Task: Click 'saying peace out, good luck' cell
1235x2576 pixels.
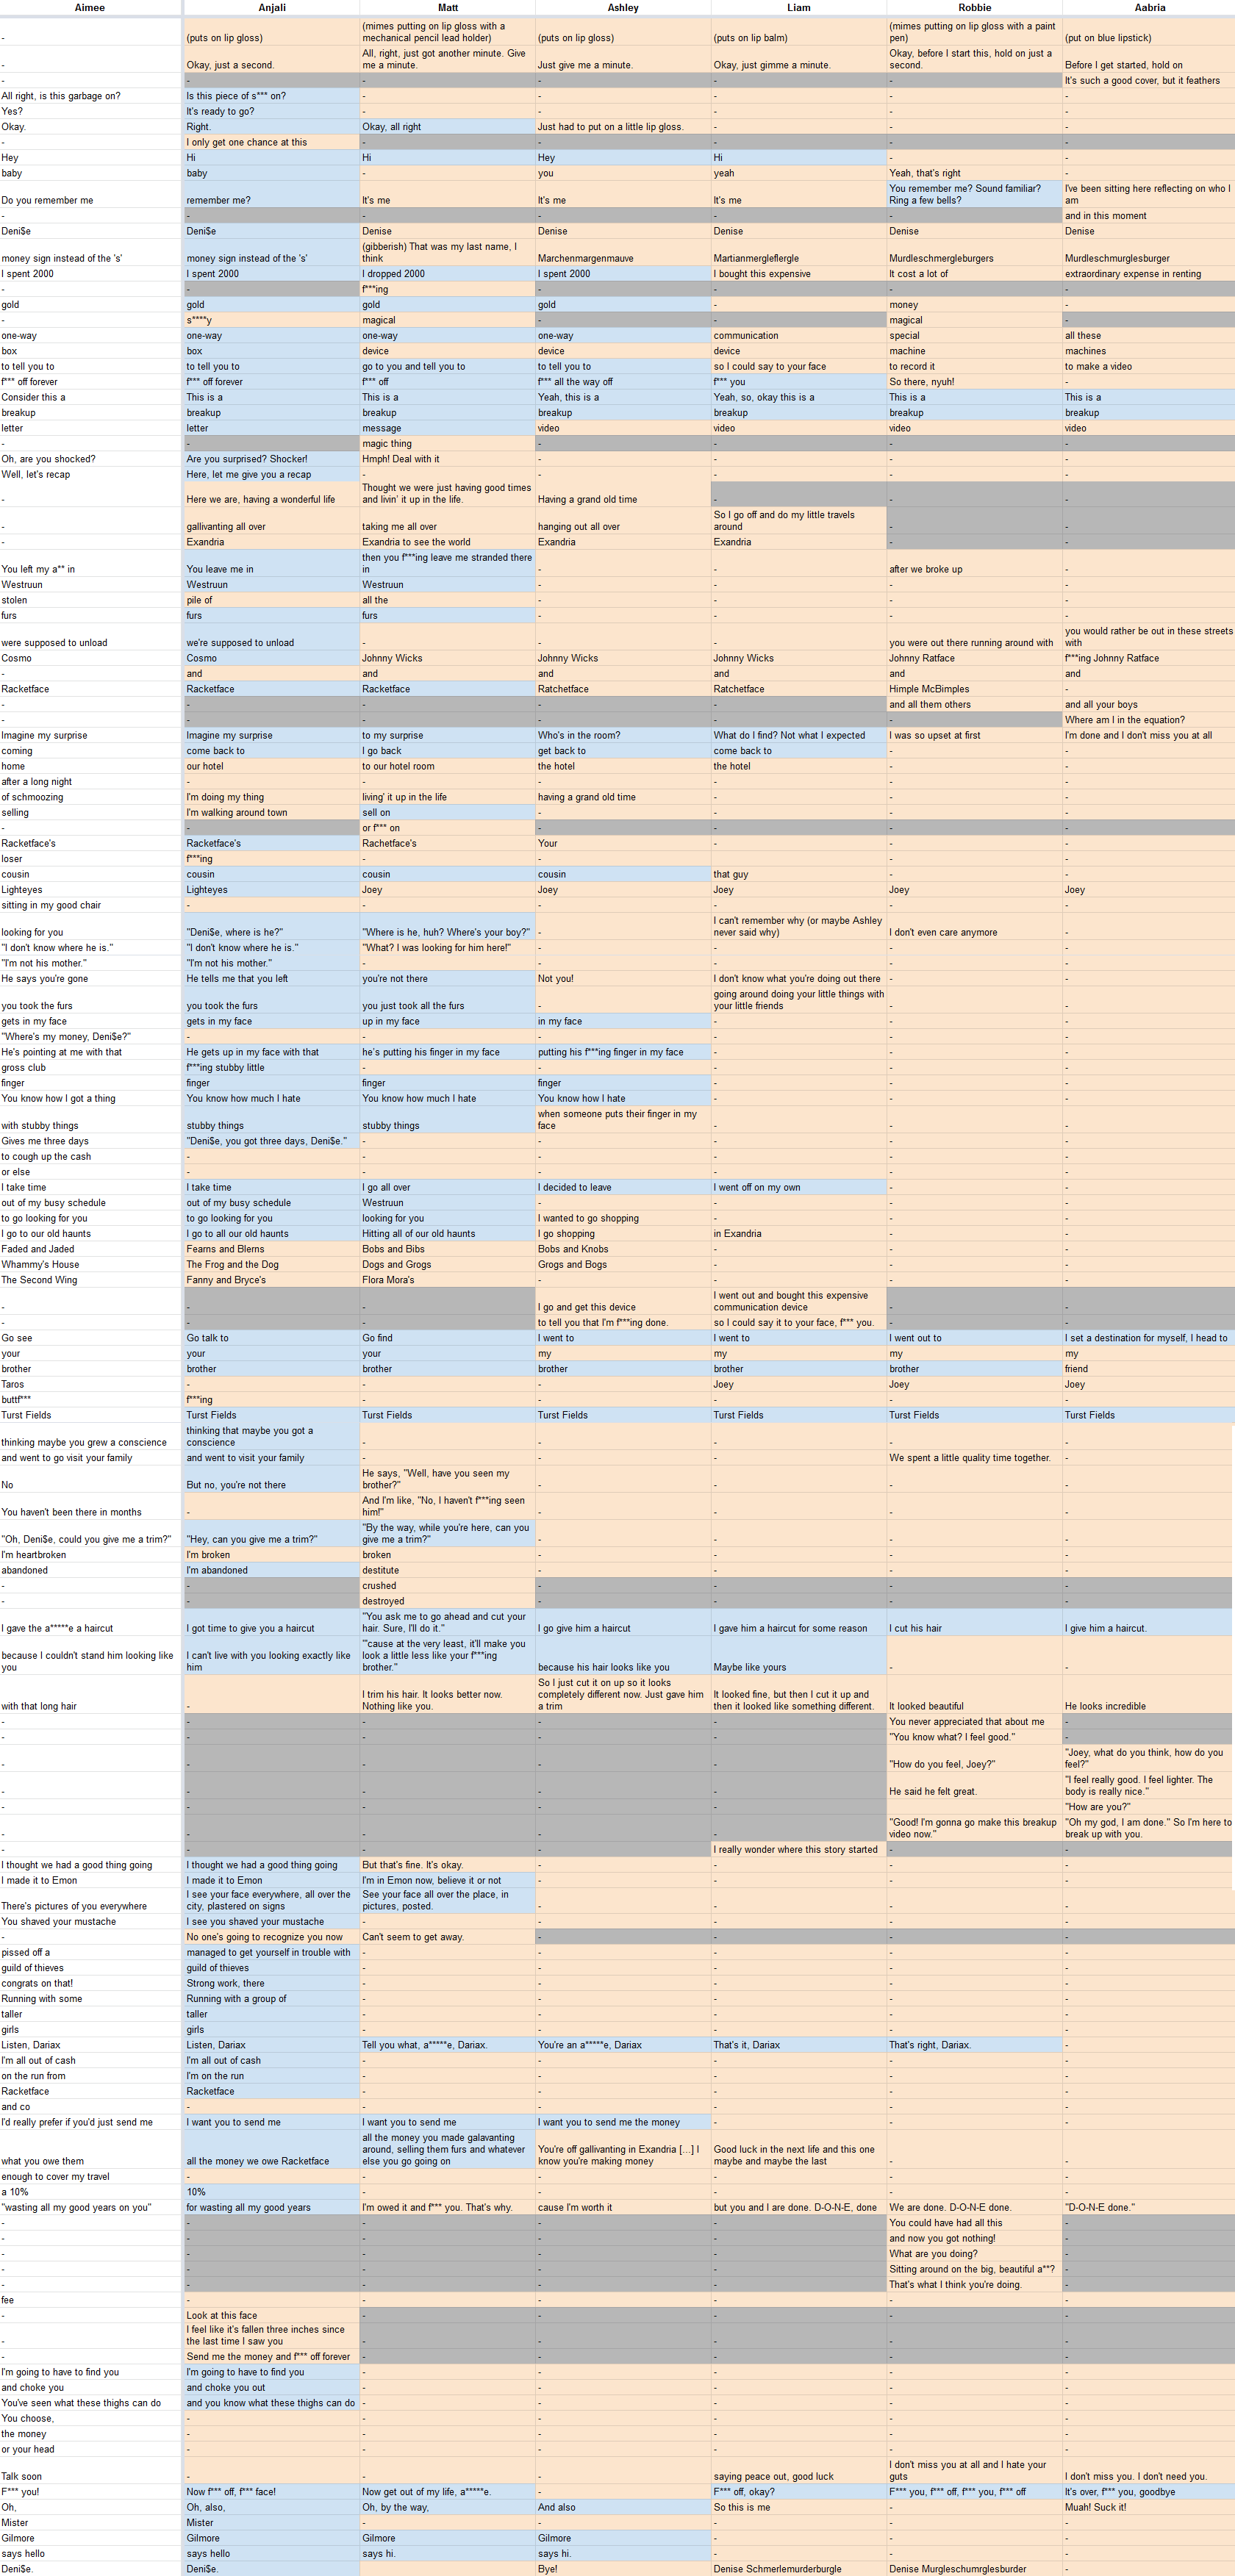Action: click(799, 2471)
